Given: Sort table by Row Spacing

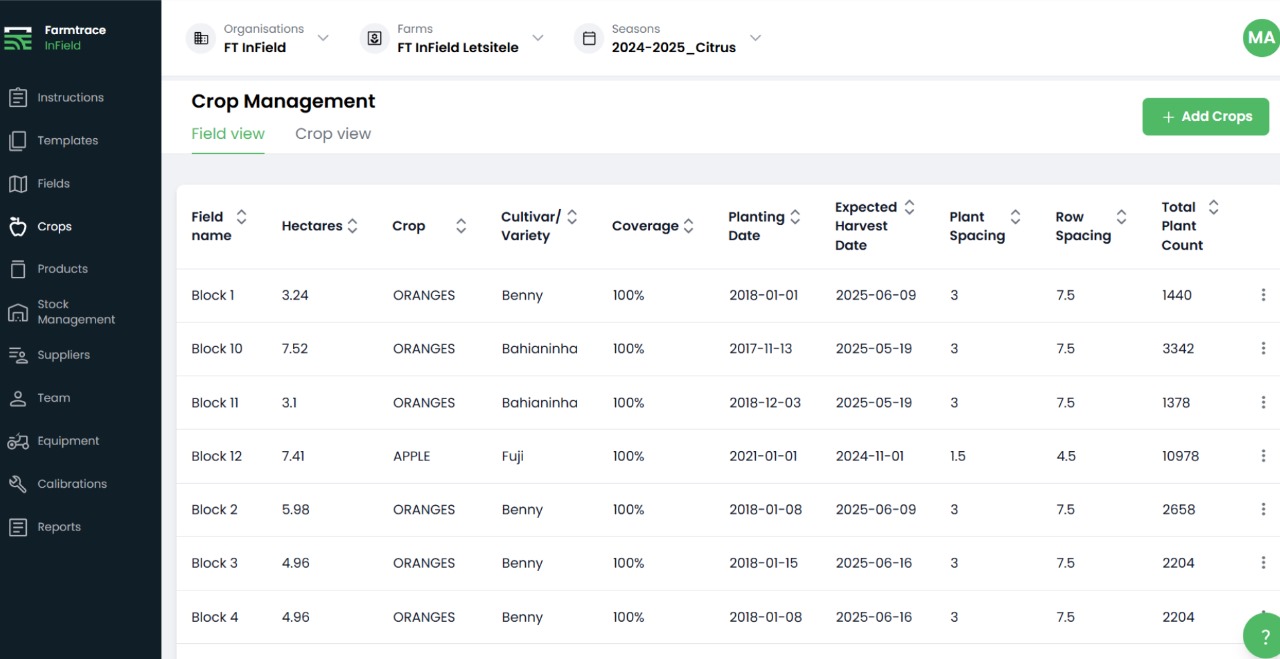Looking at the screenshot, I should click(1121, 217).
